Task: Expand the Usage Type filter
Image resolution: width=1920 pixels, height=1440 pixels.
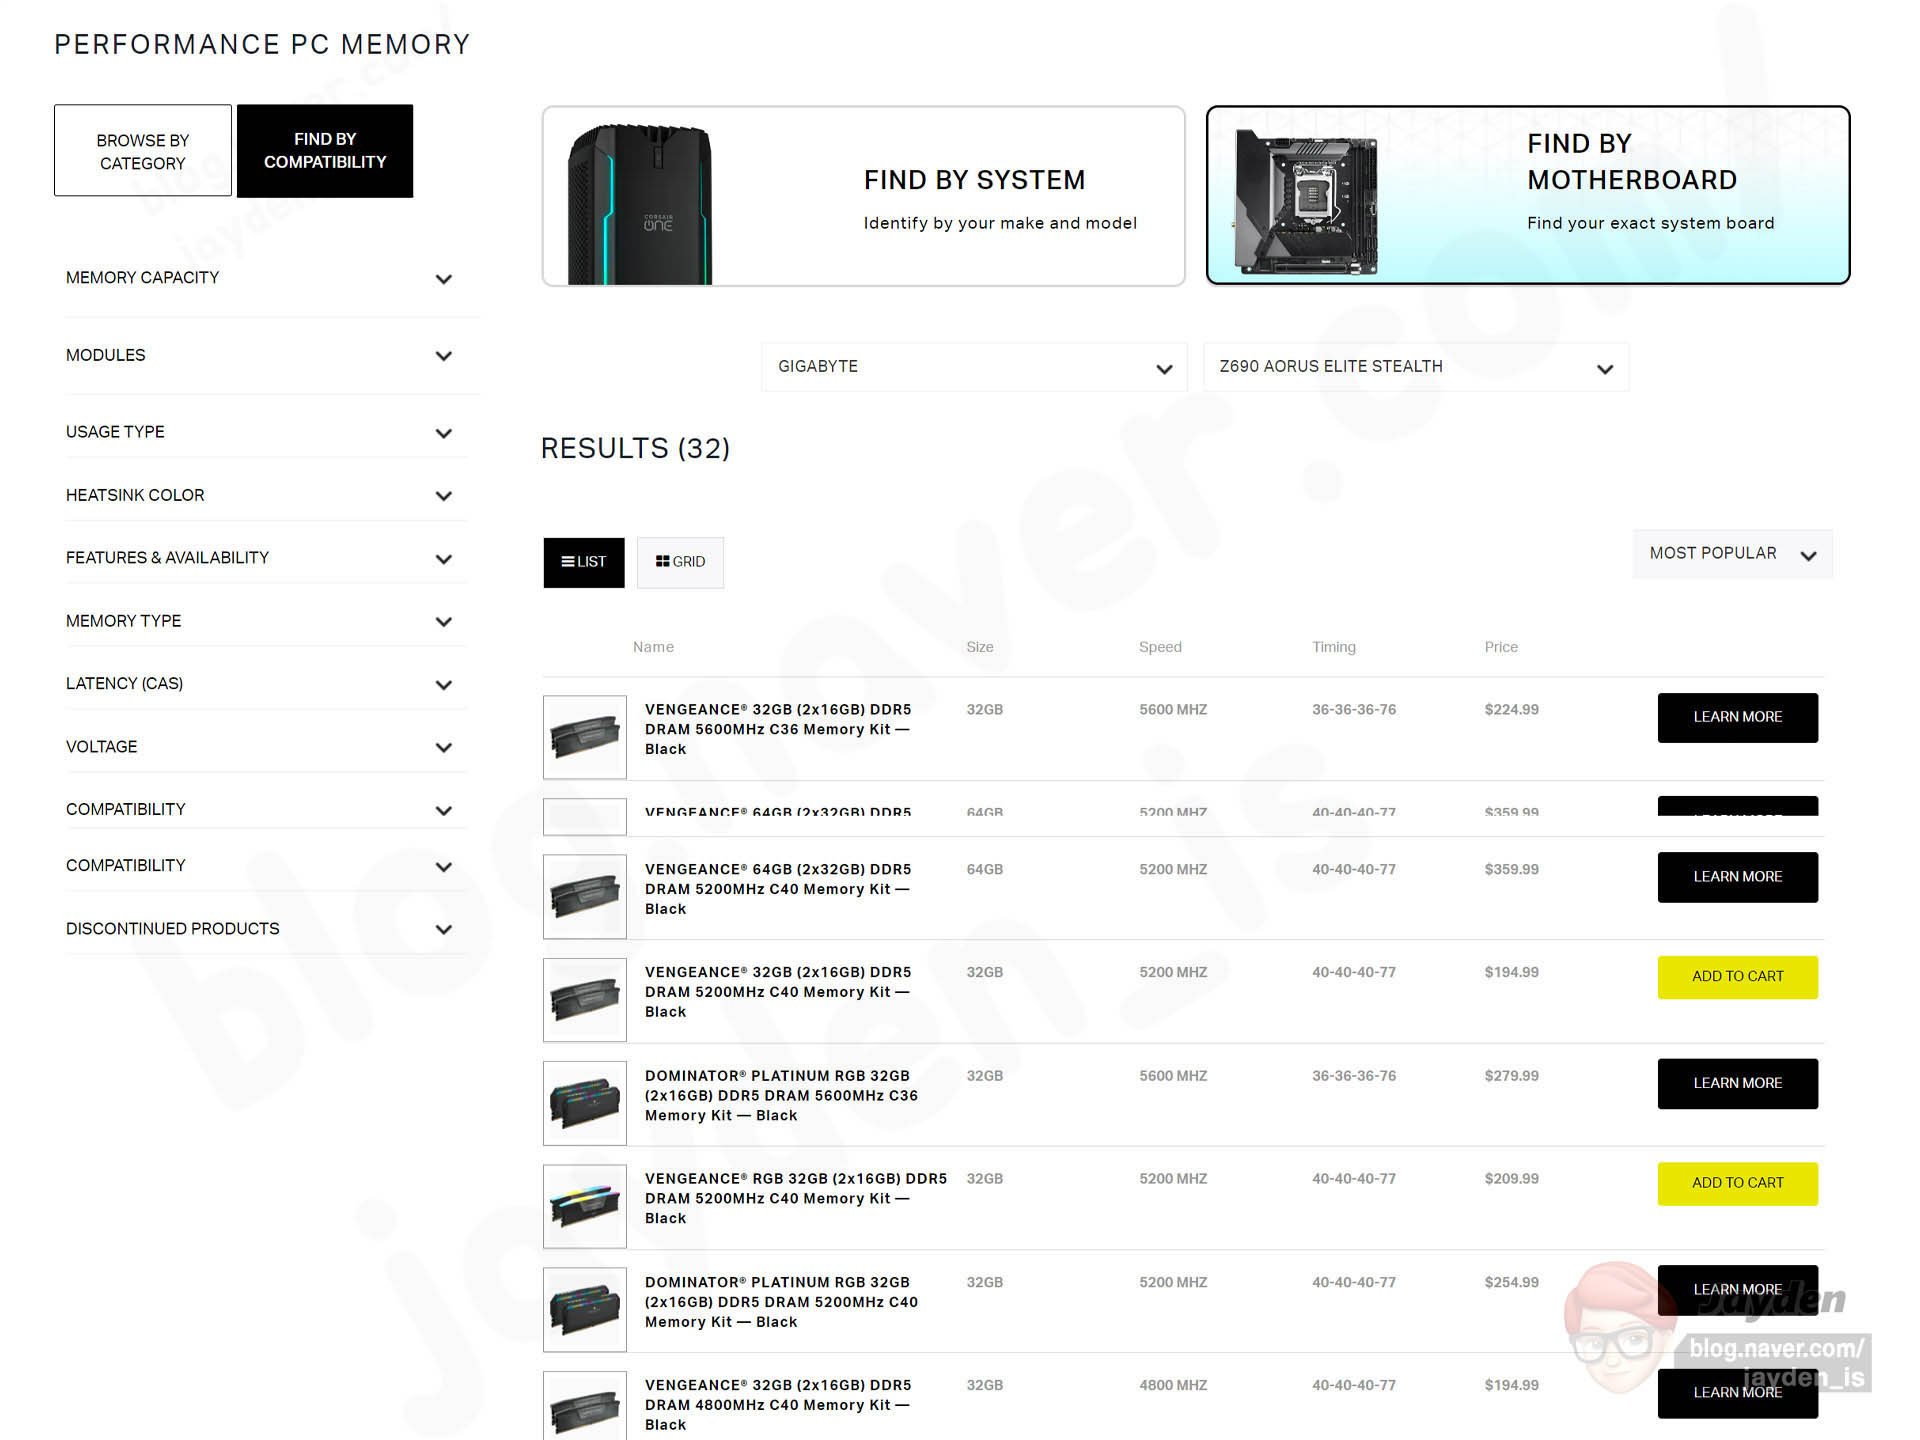Action: 260,432
